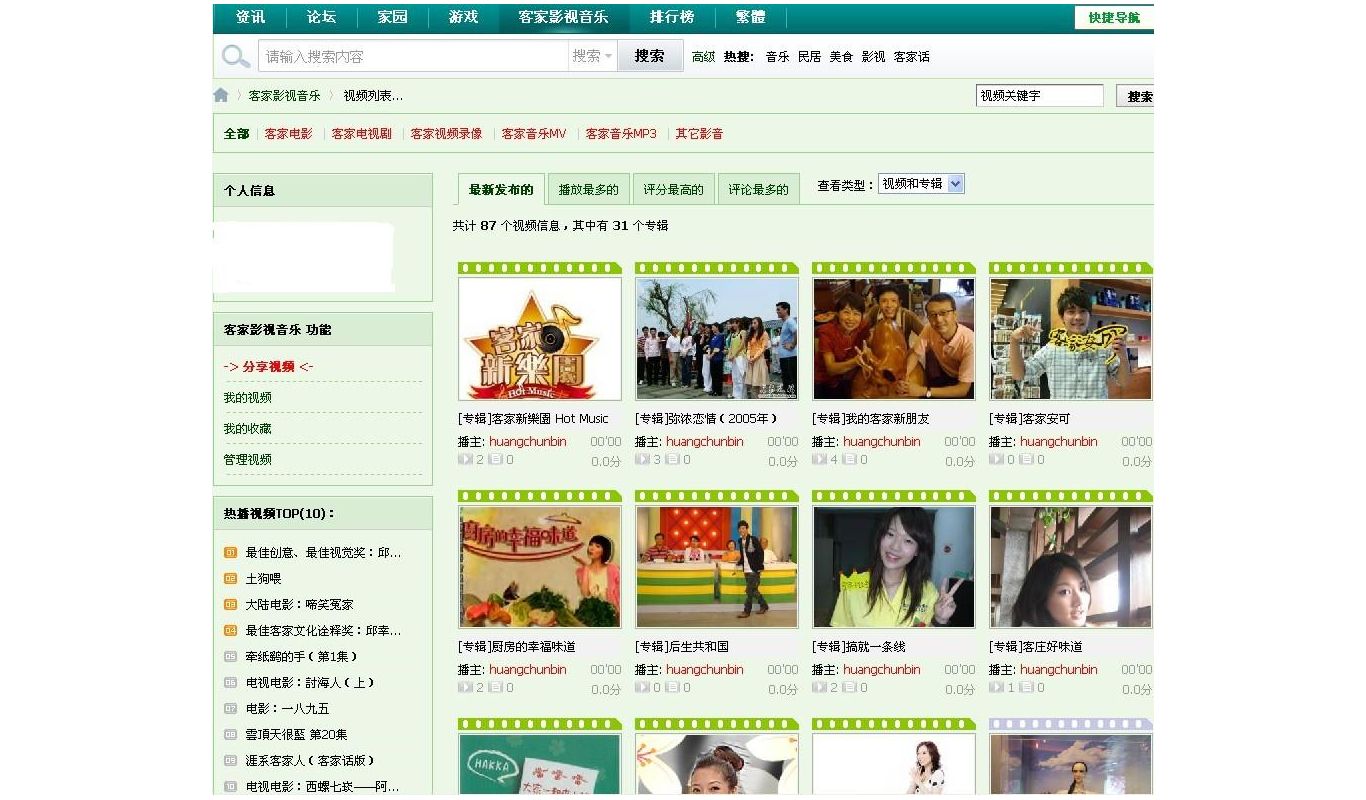Click play count icon under 我的客家新朋友
The image size is (1366, 800).
click(819, 459)
